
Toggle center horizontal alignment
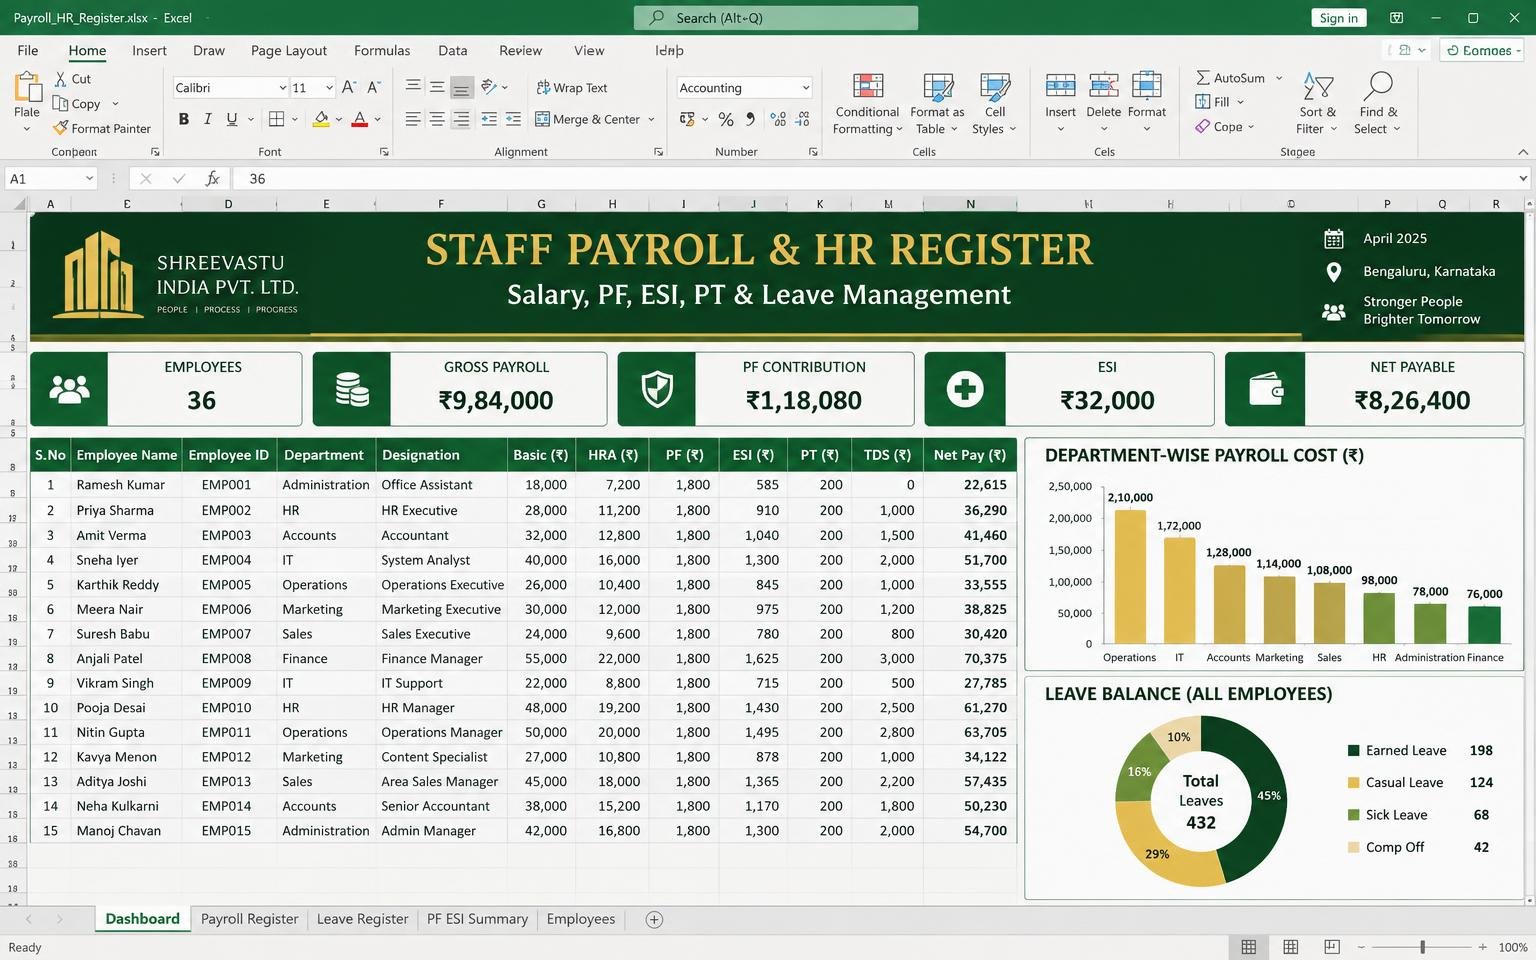[437, 119]
